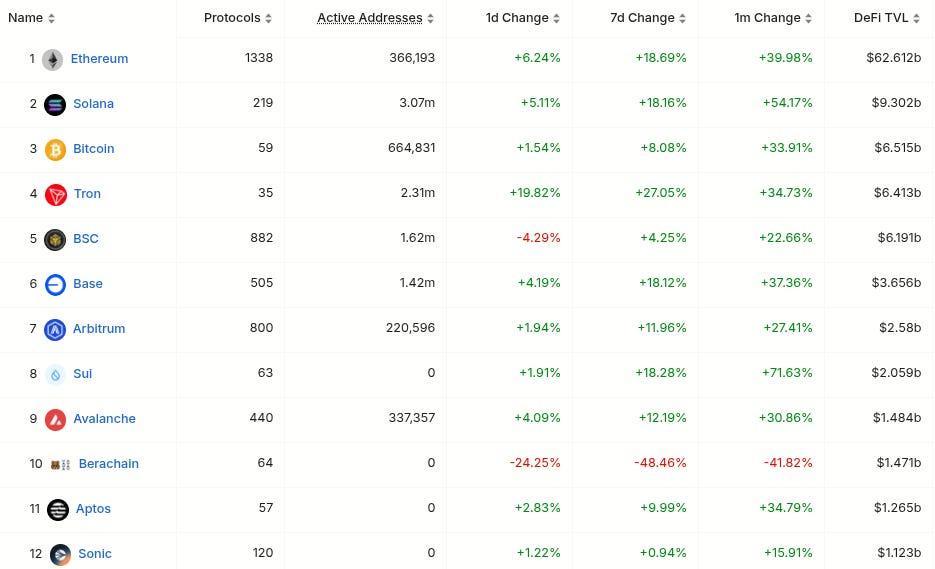Screen dimensions: 935x569
Task: Open the Sonic chain link
Action: (95, 554)
